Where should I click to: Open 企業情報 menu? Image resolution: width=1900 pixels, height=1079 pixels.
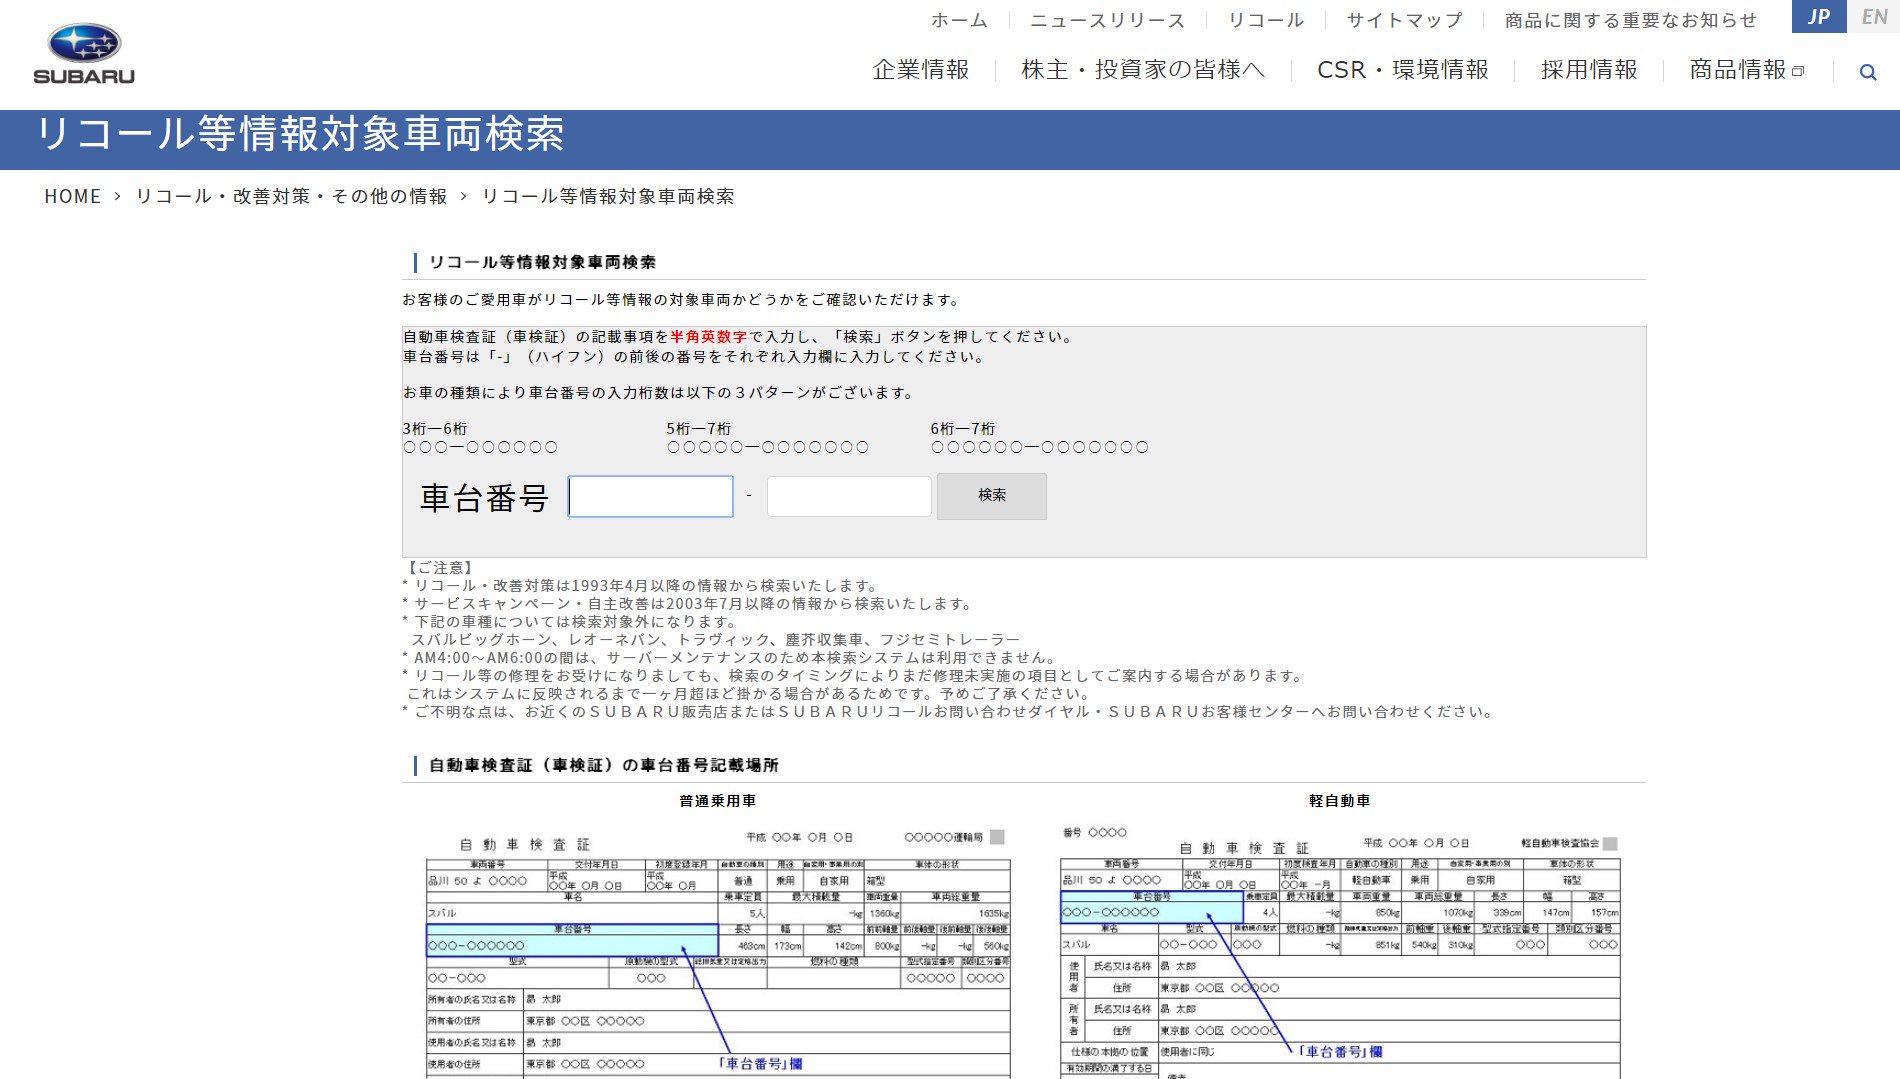tap(921, 70)
